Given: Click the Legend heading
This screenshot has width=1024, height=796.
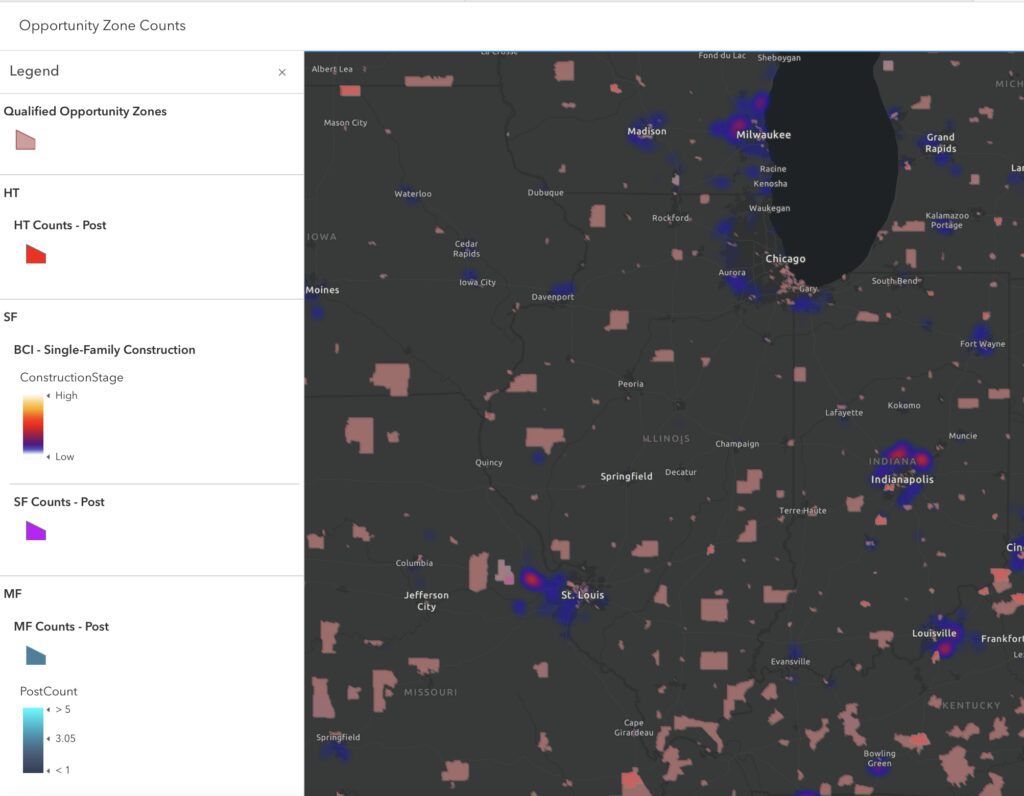Looking at the screenshot, I should click(34, 71).
